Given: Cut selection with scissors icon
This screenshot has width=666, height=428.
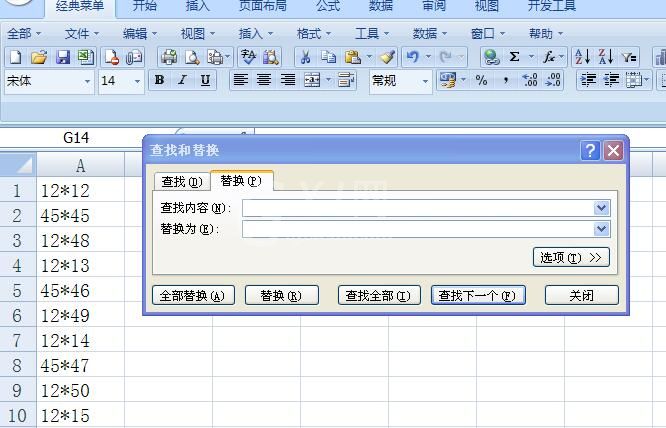Looking at the screenshot, I should pos(305,57).
